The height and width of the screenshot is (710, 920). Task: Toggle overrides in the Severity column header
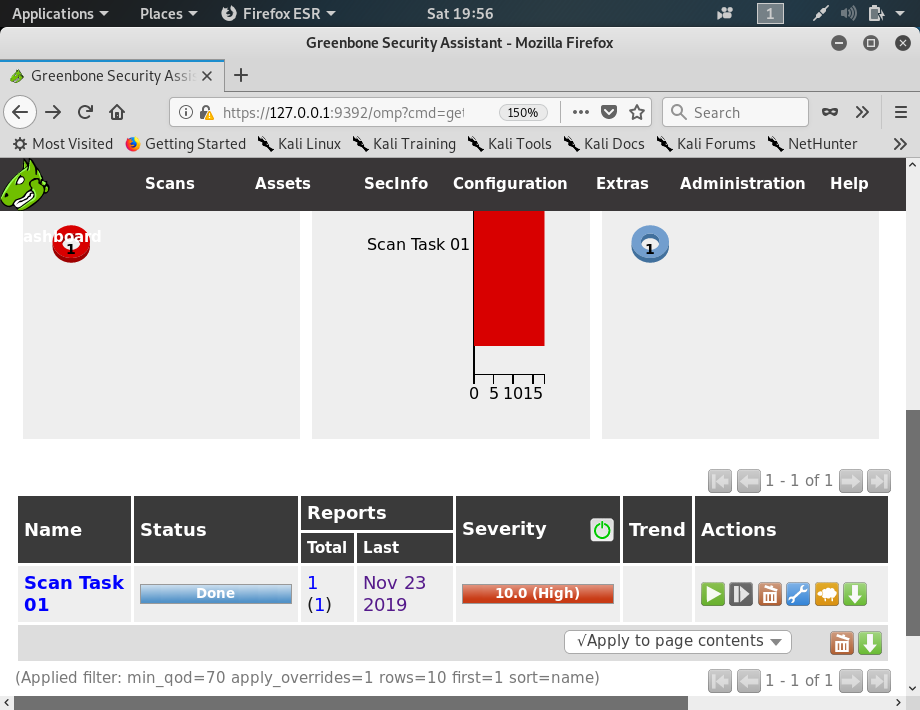[602, 530]
